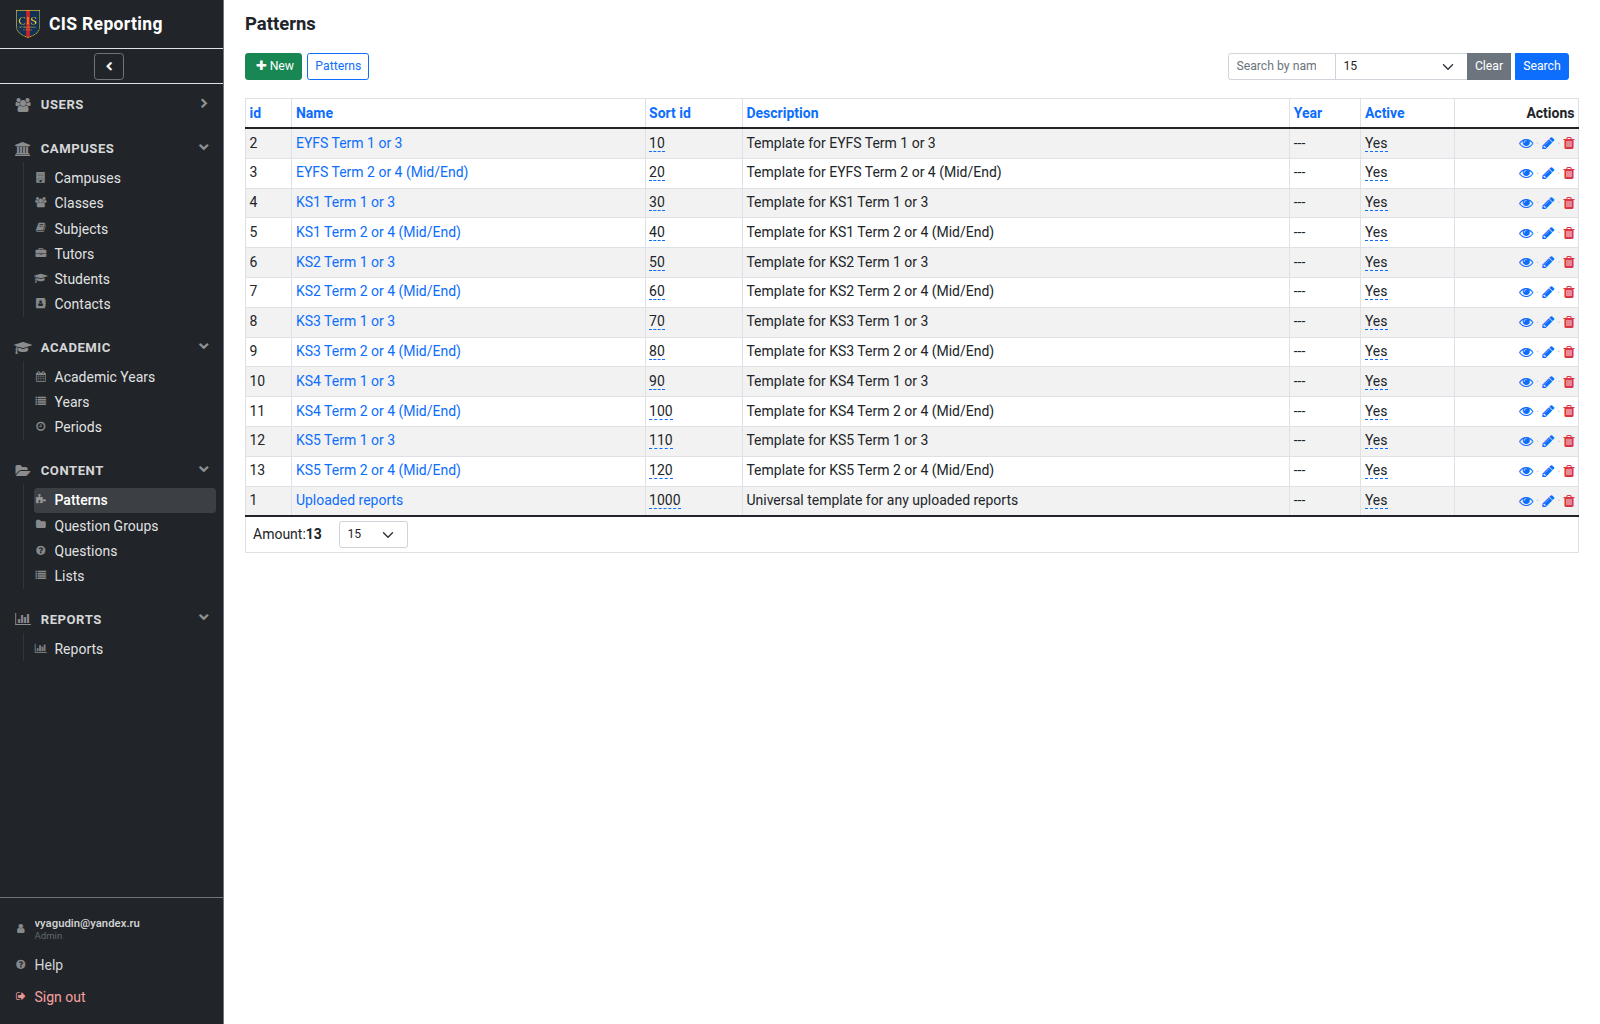This screenshot has width=1600, height=1024.
Task: Clear the search filter
Action: (x=1488, y=66)
